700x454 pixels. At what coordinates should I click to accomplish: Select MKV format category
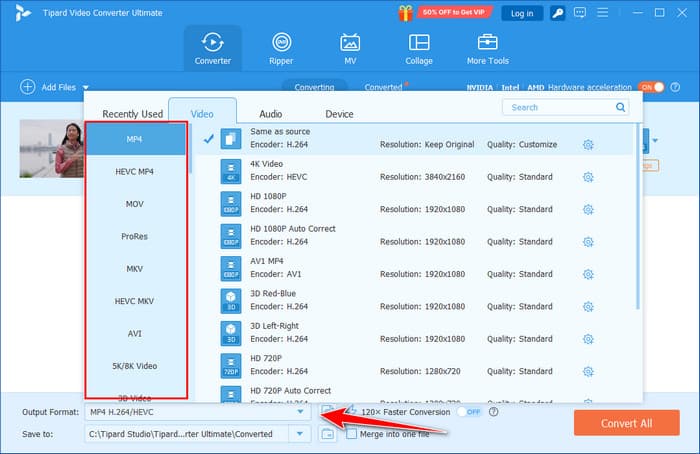134,269
